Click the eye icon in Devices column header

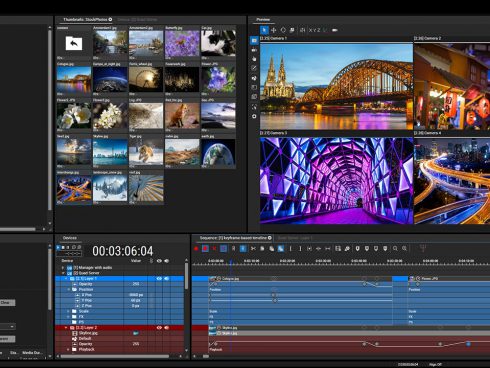coord(159,261)
